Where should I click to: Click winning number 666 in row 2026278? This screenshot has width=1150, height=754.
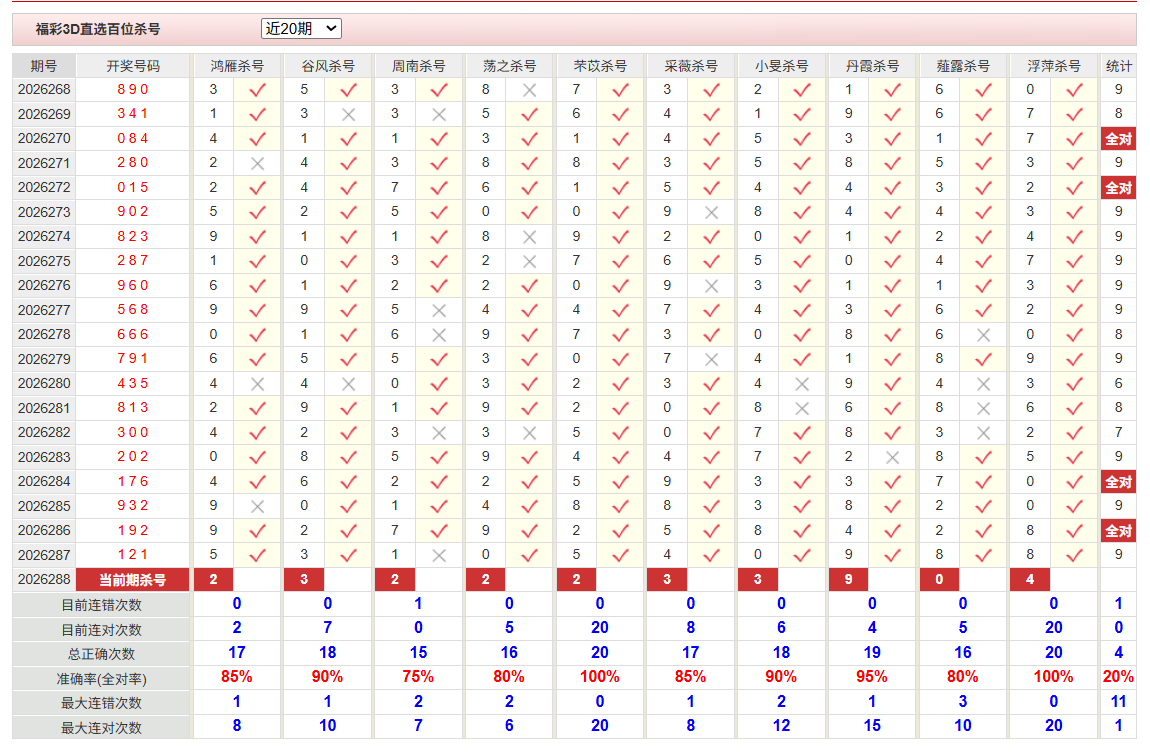click(x=133, y=334)
